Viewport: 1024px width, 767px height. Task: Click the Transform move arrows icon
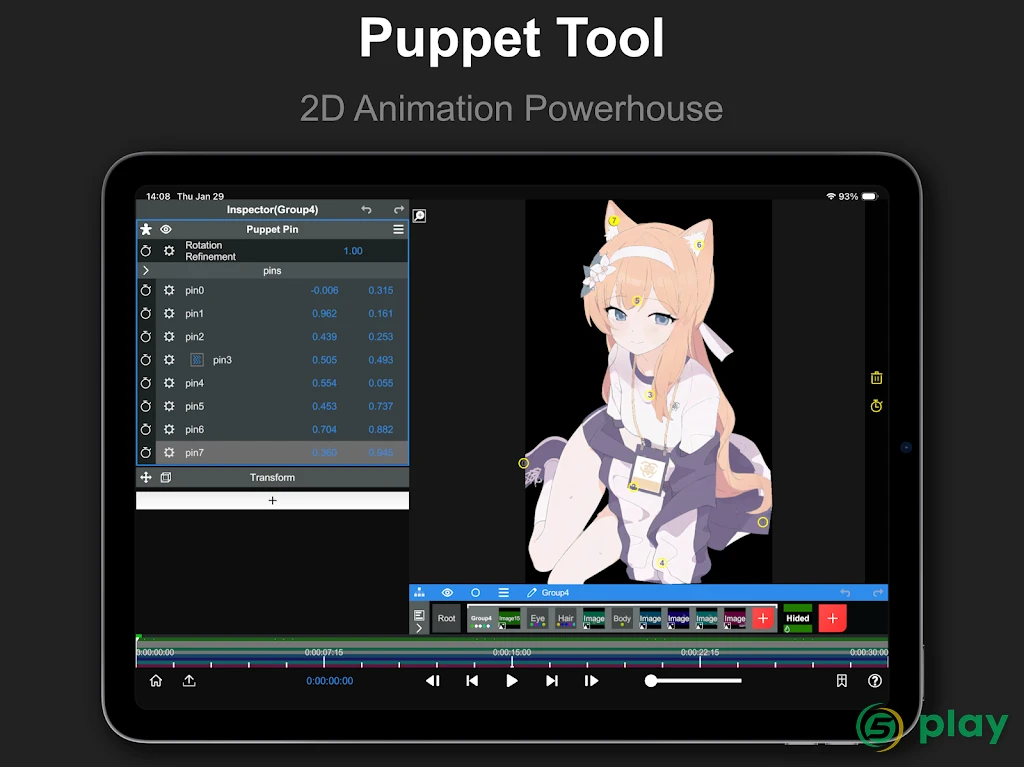point(146,478)
